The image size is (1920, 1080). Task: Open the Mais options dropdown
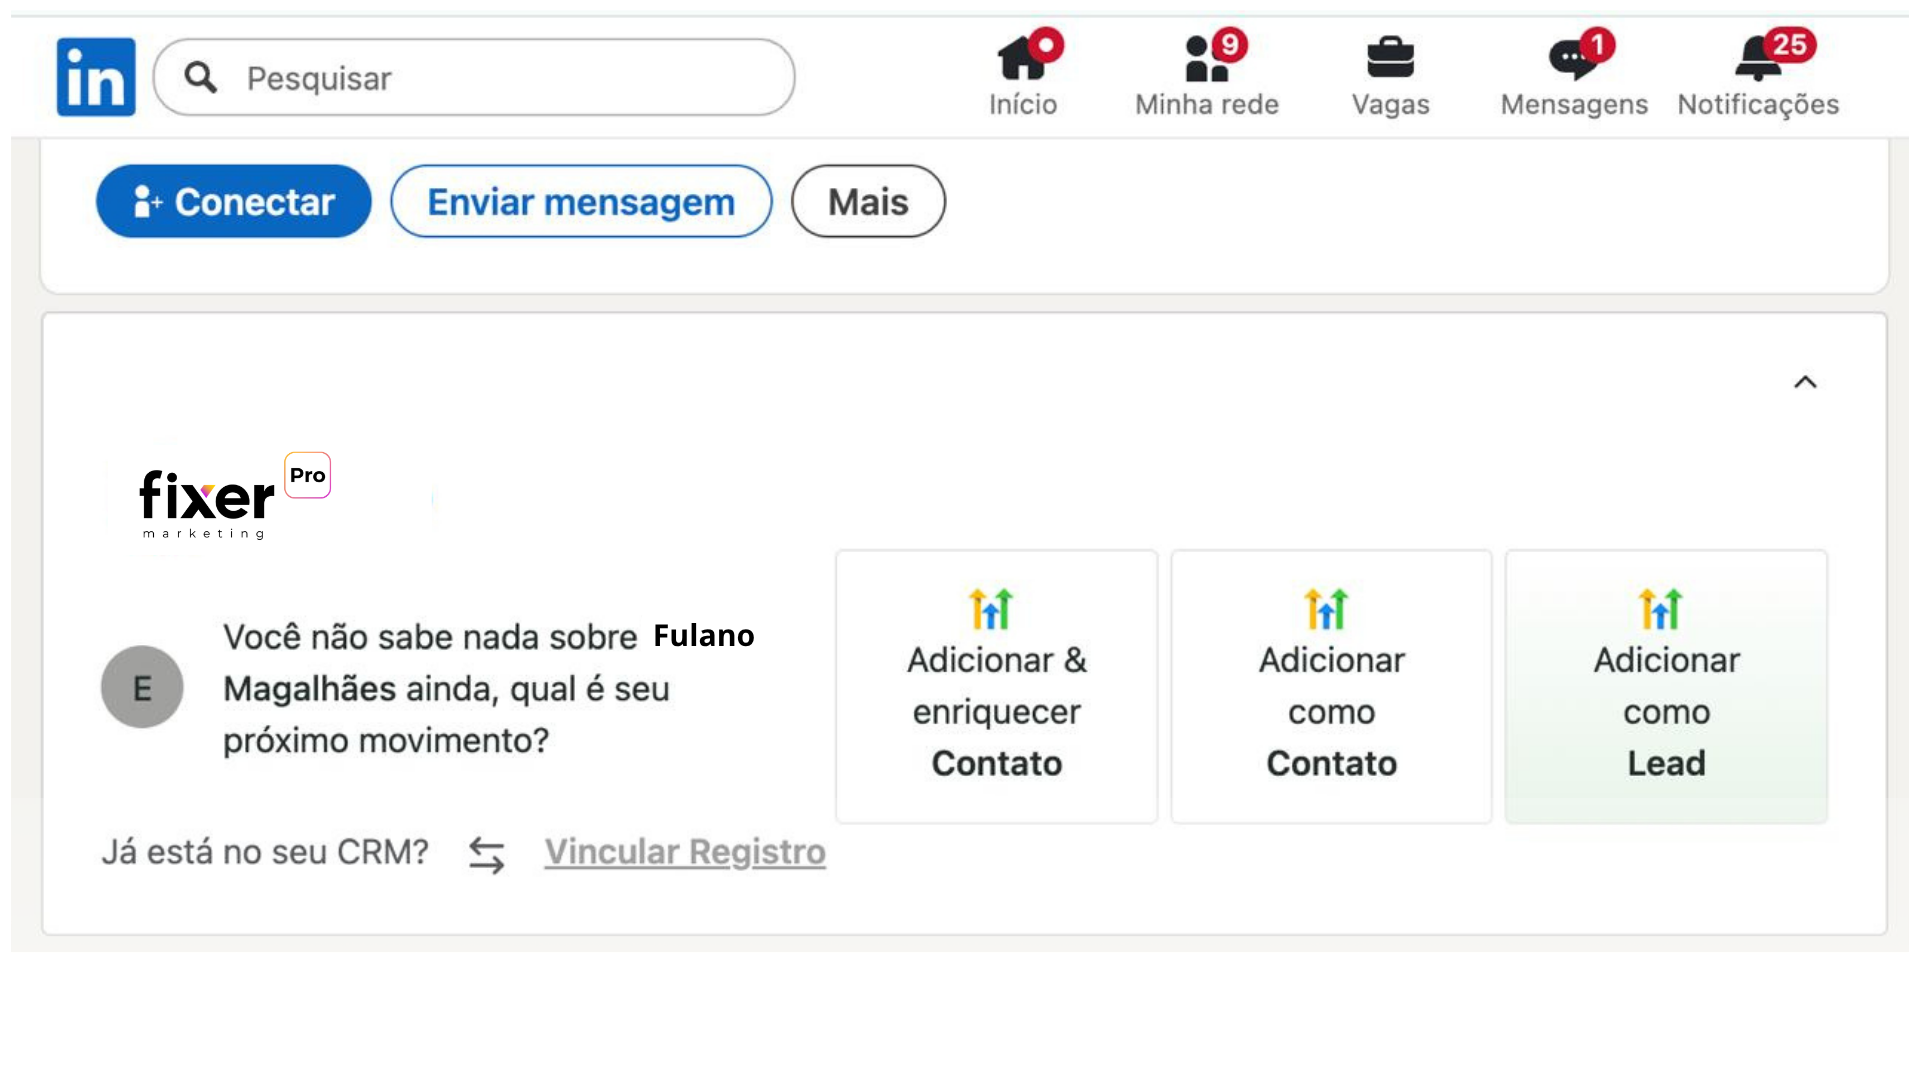[x=868, y=201]
